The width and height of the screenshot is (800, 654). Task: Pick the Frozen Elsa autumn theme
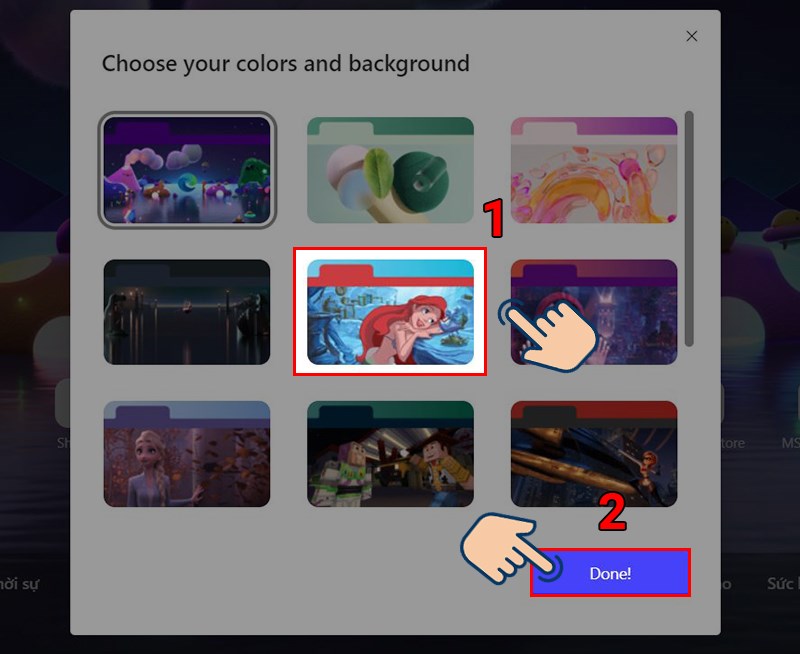[x=187, y=454]
